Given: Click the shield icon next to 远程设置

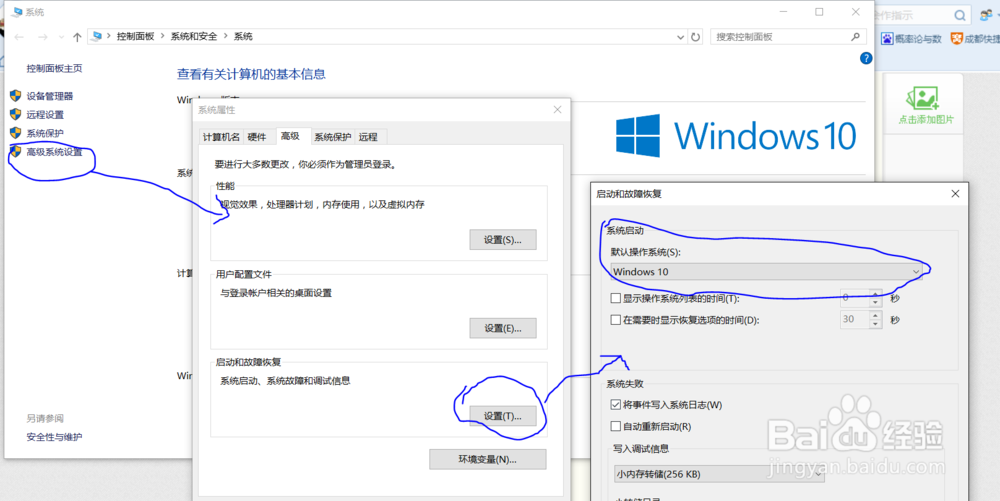Looking at the screenshot, I should (16, 115).
